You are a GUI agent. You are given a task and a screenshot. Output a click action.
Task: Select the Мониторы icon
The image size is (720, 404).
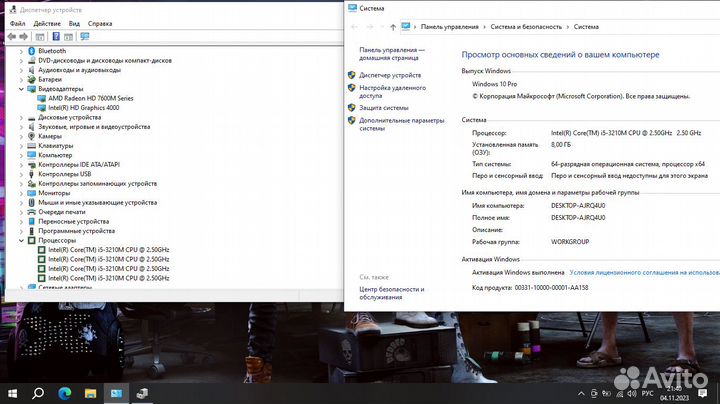click(31, 193)
